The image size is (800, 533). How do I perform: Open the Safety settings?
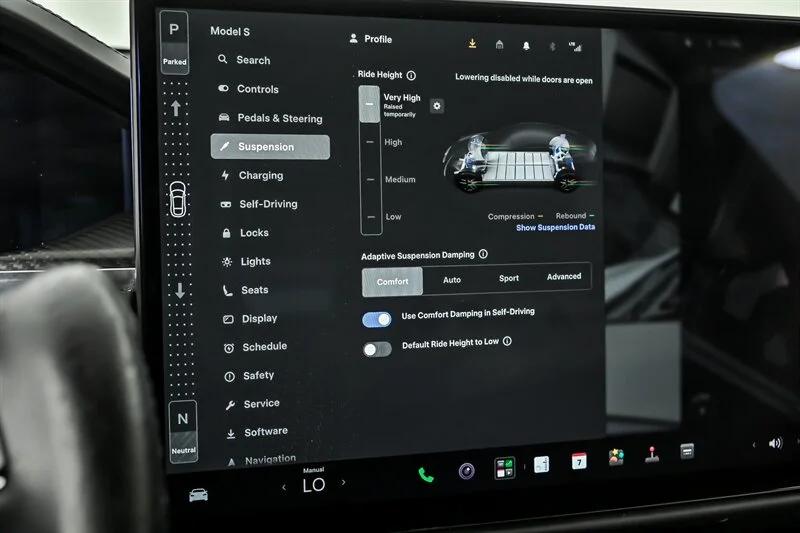[249, 375]
